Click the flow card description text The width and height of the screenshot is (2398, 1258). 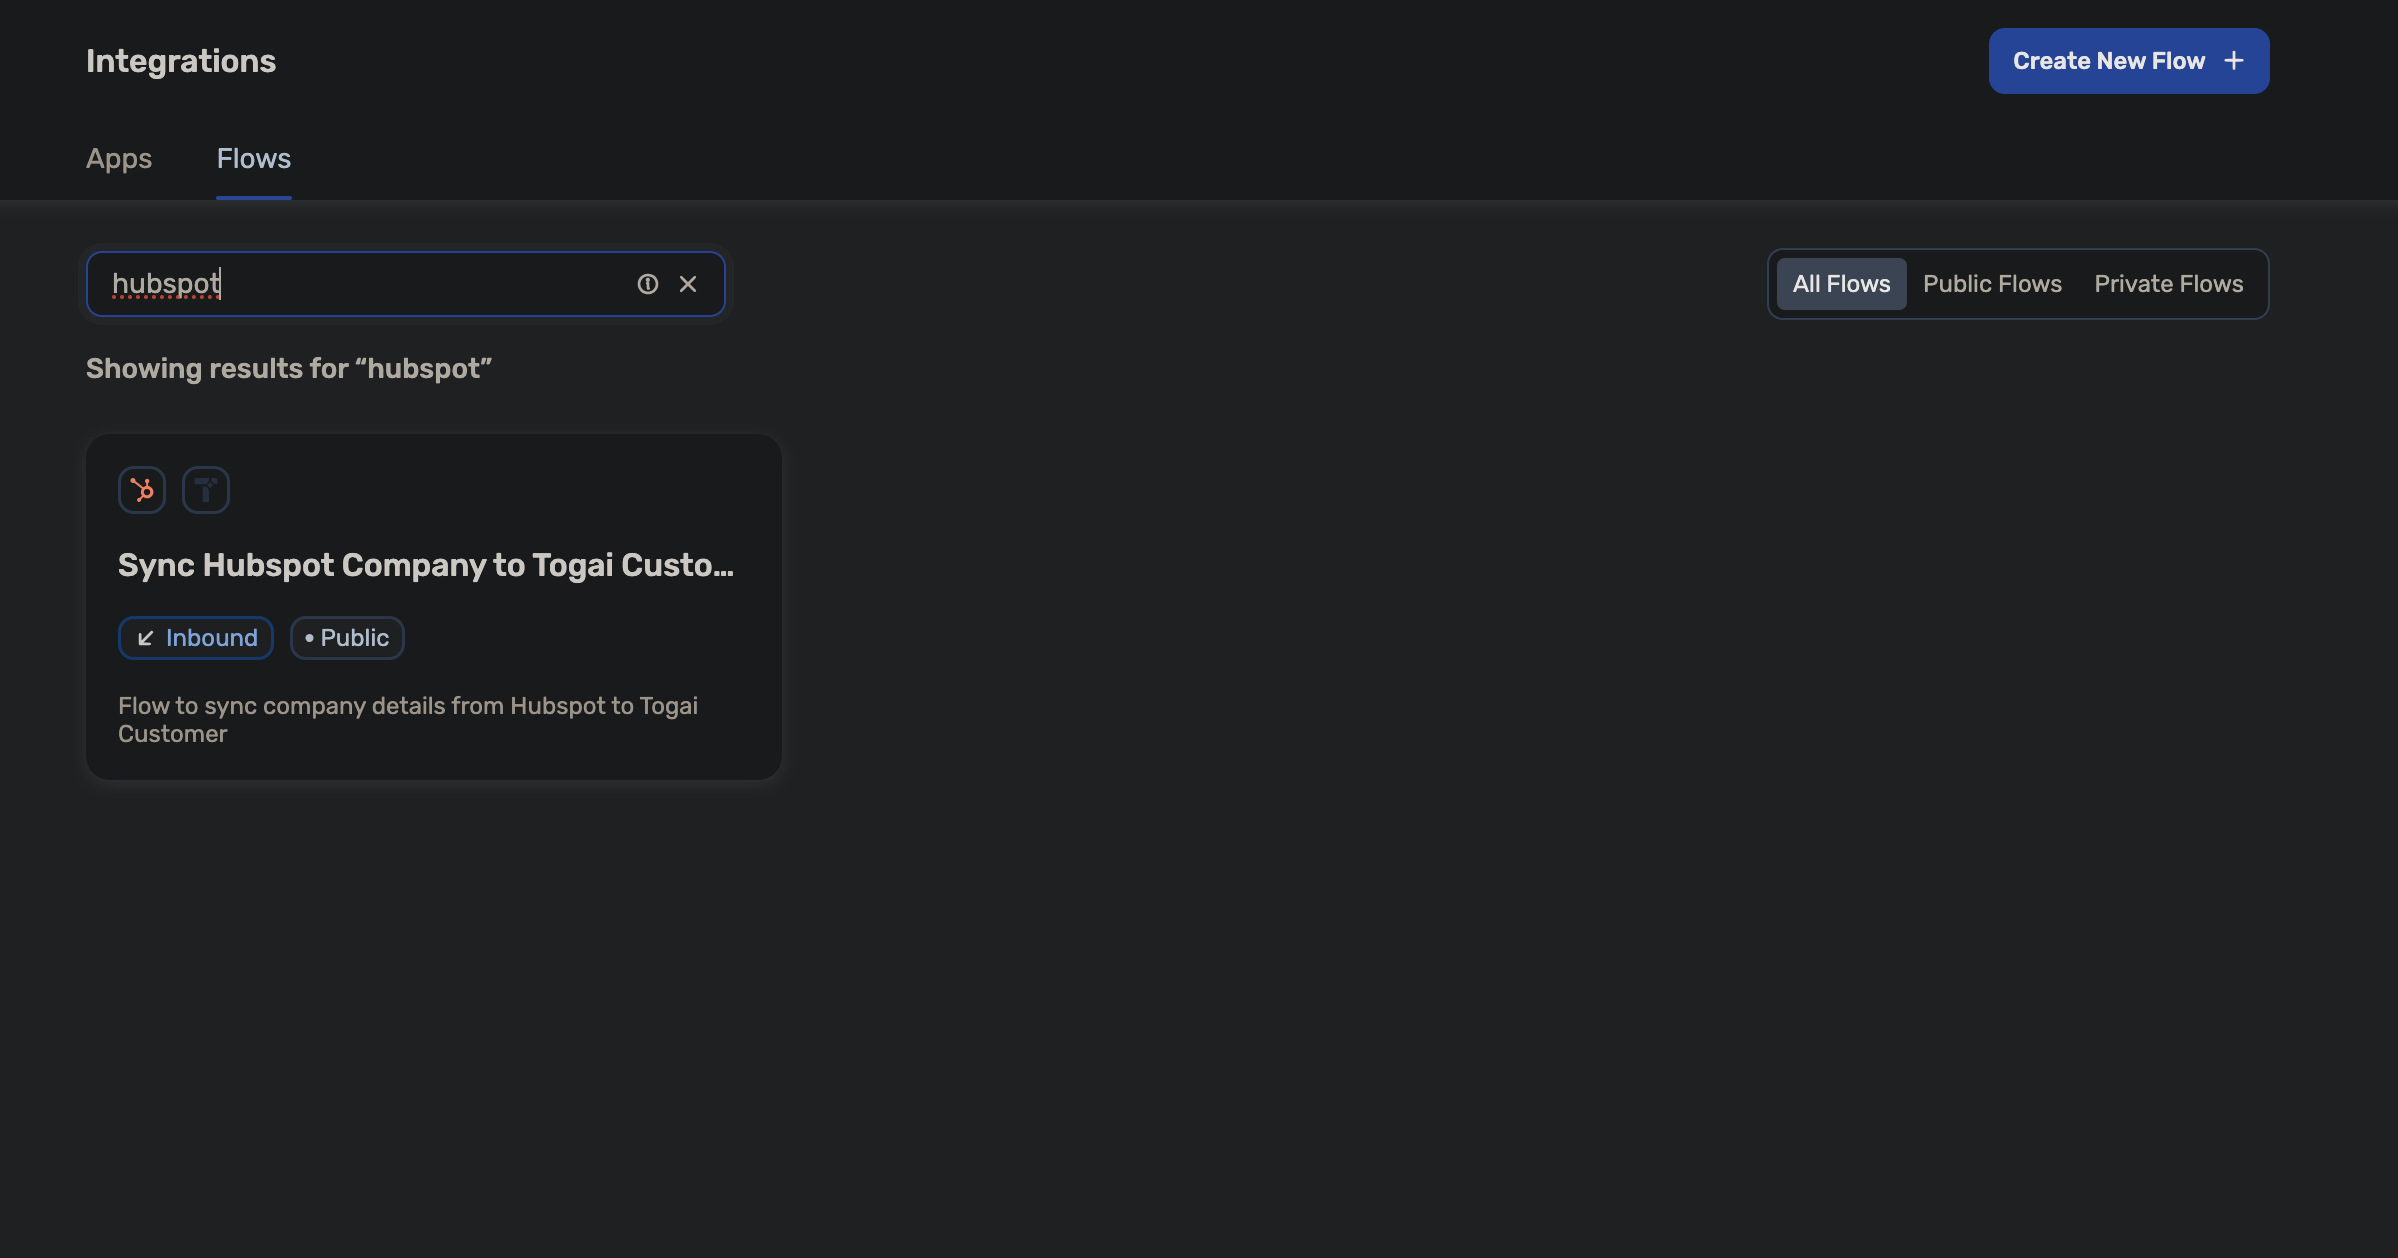tap(408, 719)
